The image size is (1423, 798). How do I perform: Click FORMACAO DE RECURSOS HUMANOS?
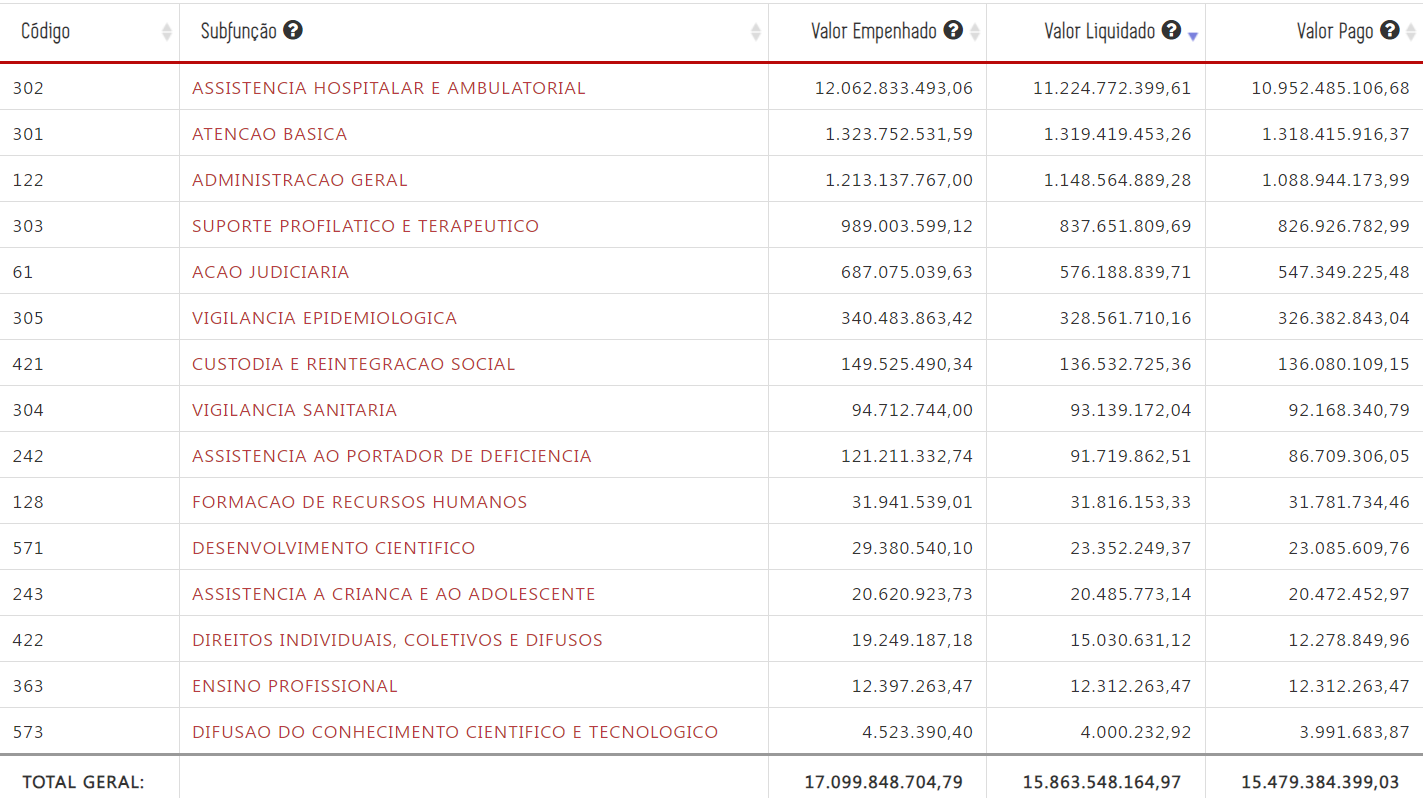click(x=359, y=502)
